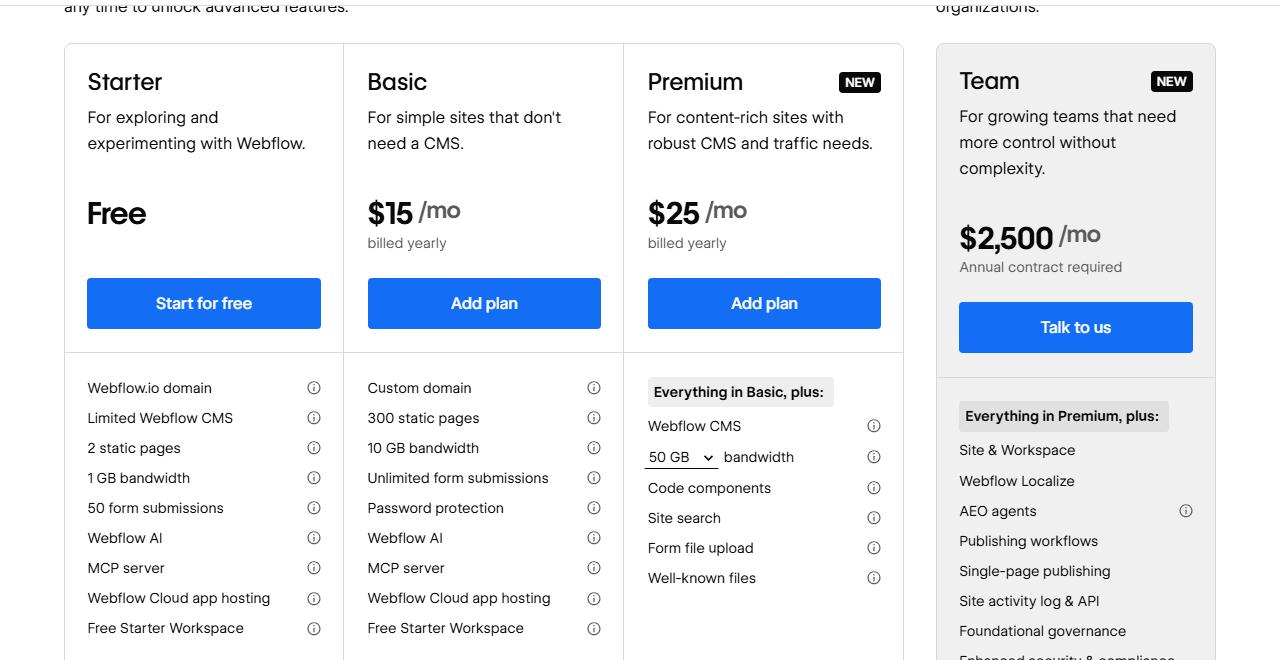Click info icon next to AEO agents
Screen dimensions: 1280x660
pos(1186,511)
